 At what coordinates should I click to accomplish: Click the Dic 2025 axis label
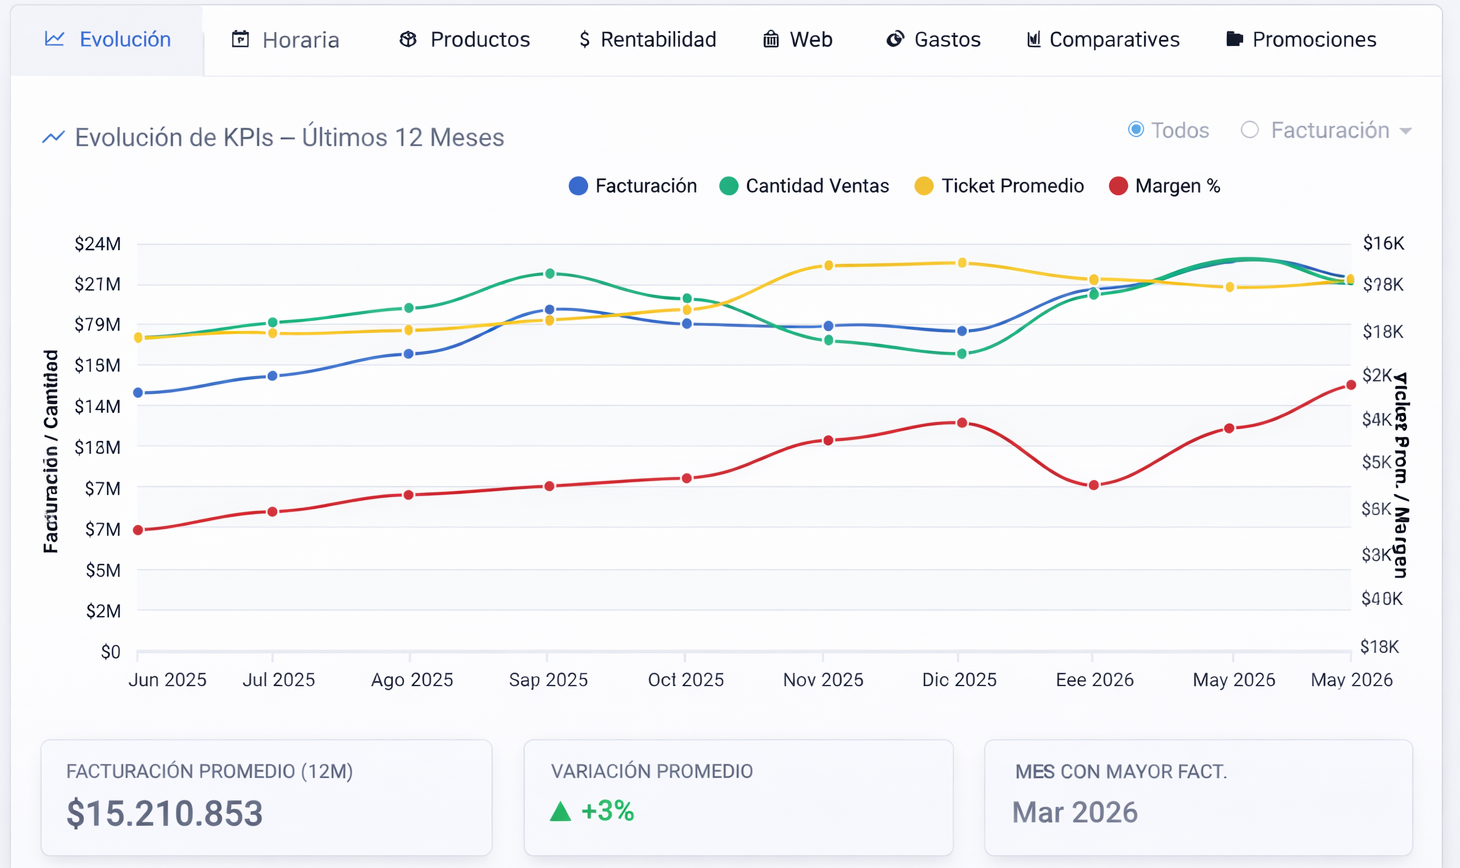959,680
